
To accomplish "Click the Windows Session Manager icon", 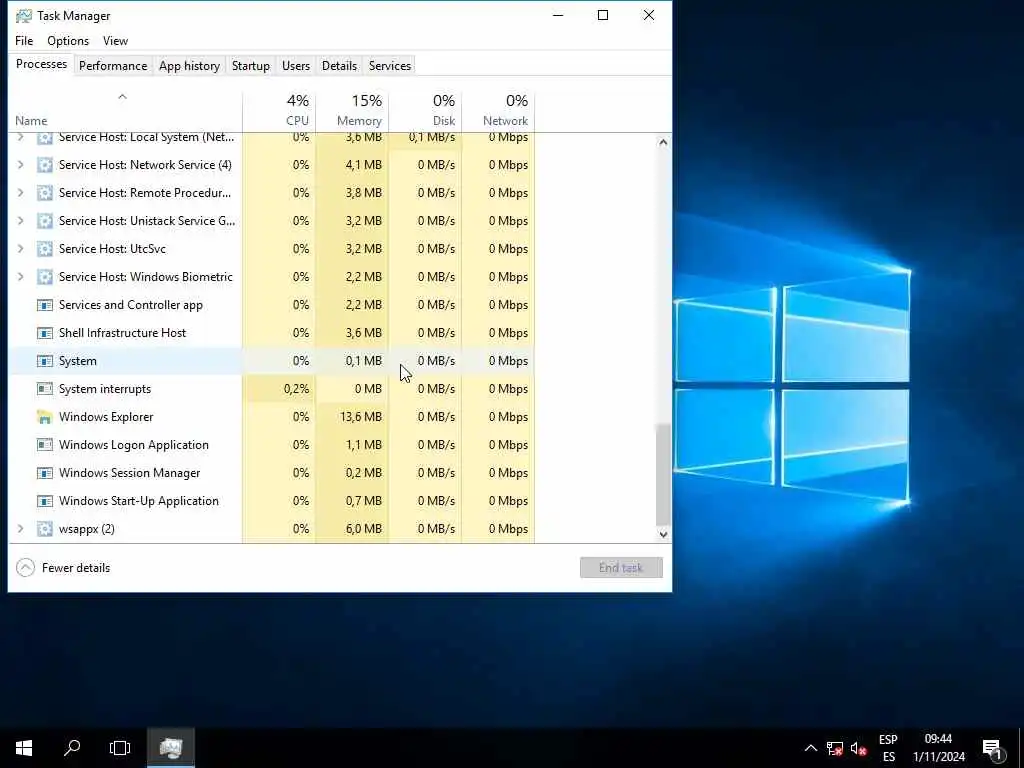I will click(44, 473).
